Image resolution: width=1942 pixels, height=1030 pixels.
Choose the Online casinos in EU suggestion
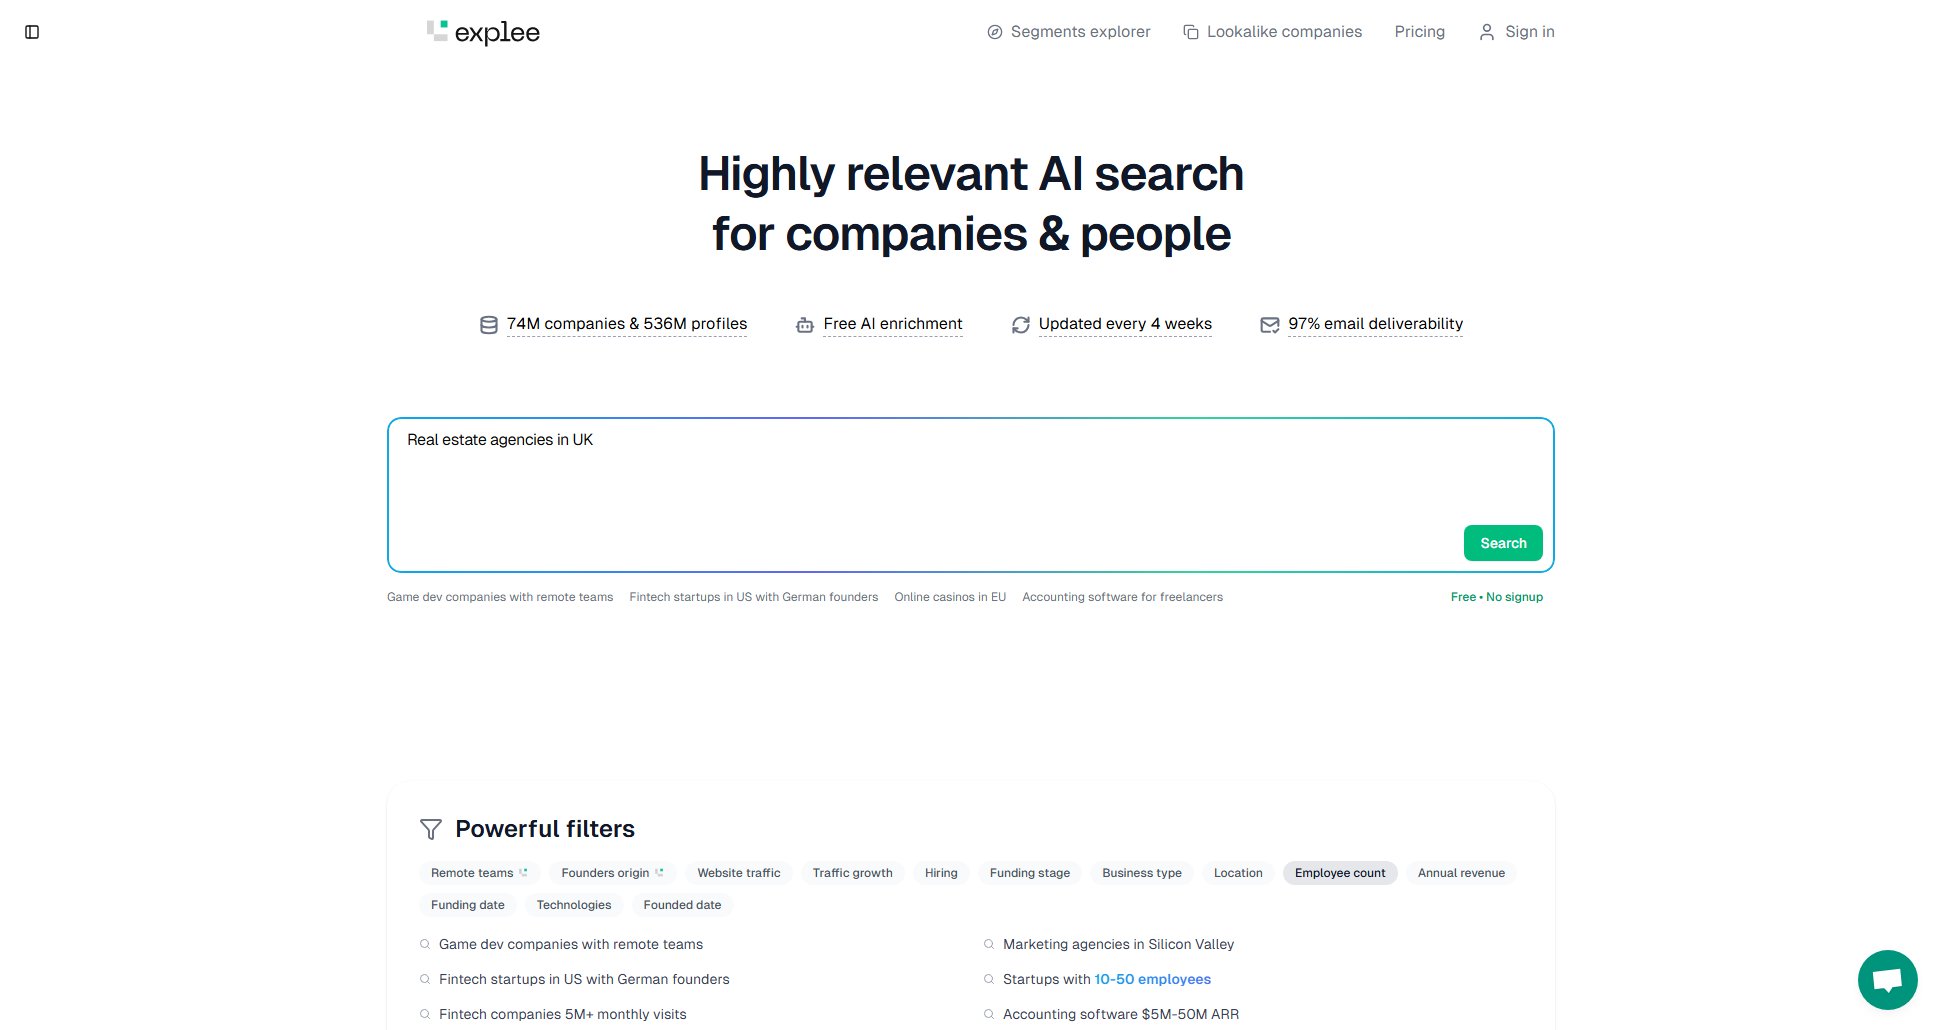[x=949, y=597]
